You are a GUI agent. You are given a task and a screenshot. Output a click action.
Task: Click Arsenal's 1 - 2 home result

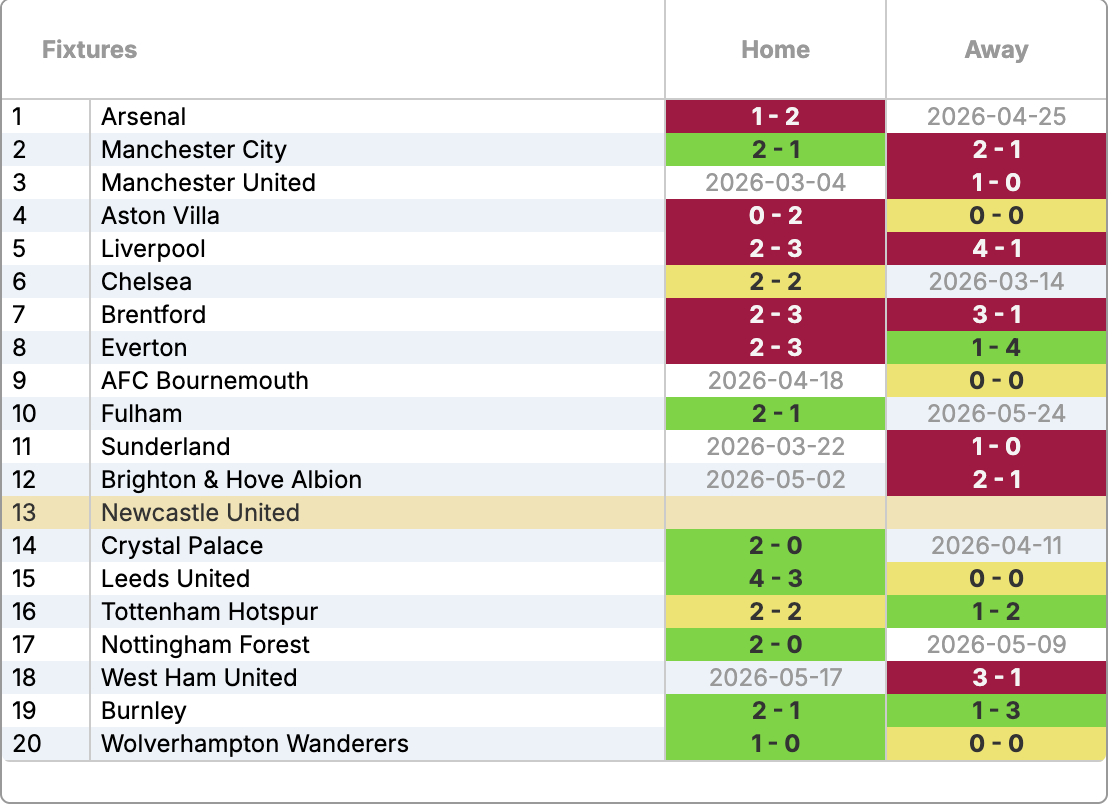tap(775, 117)
